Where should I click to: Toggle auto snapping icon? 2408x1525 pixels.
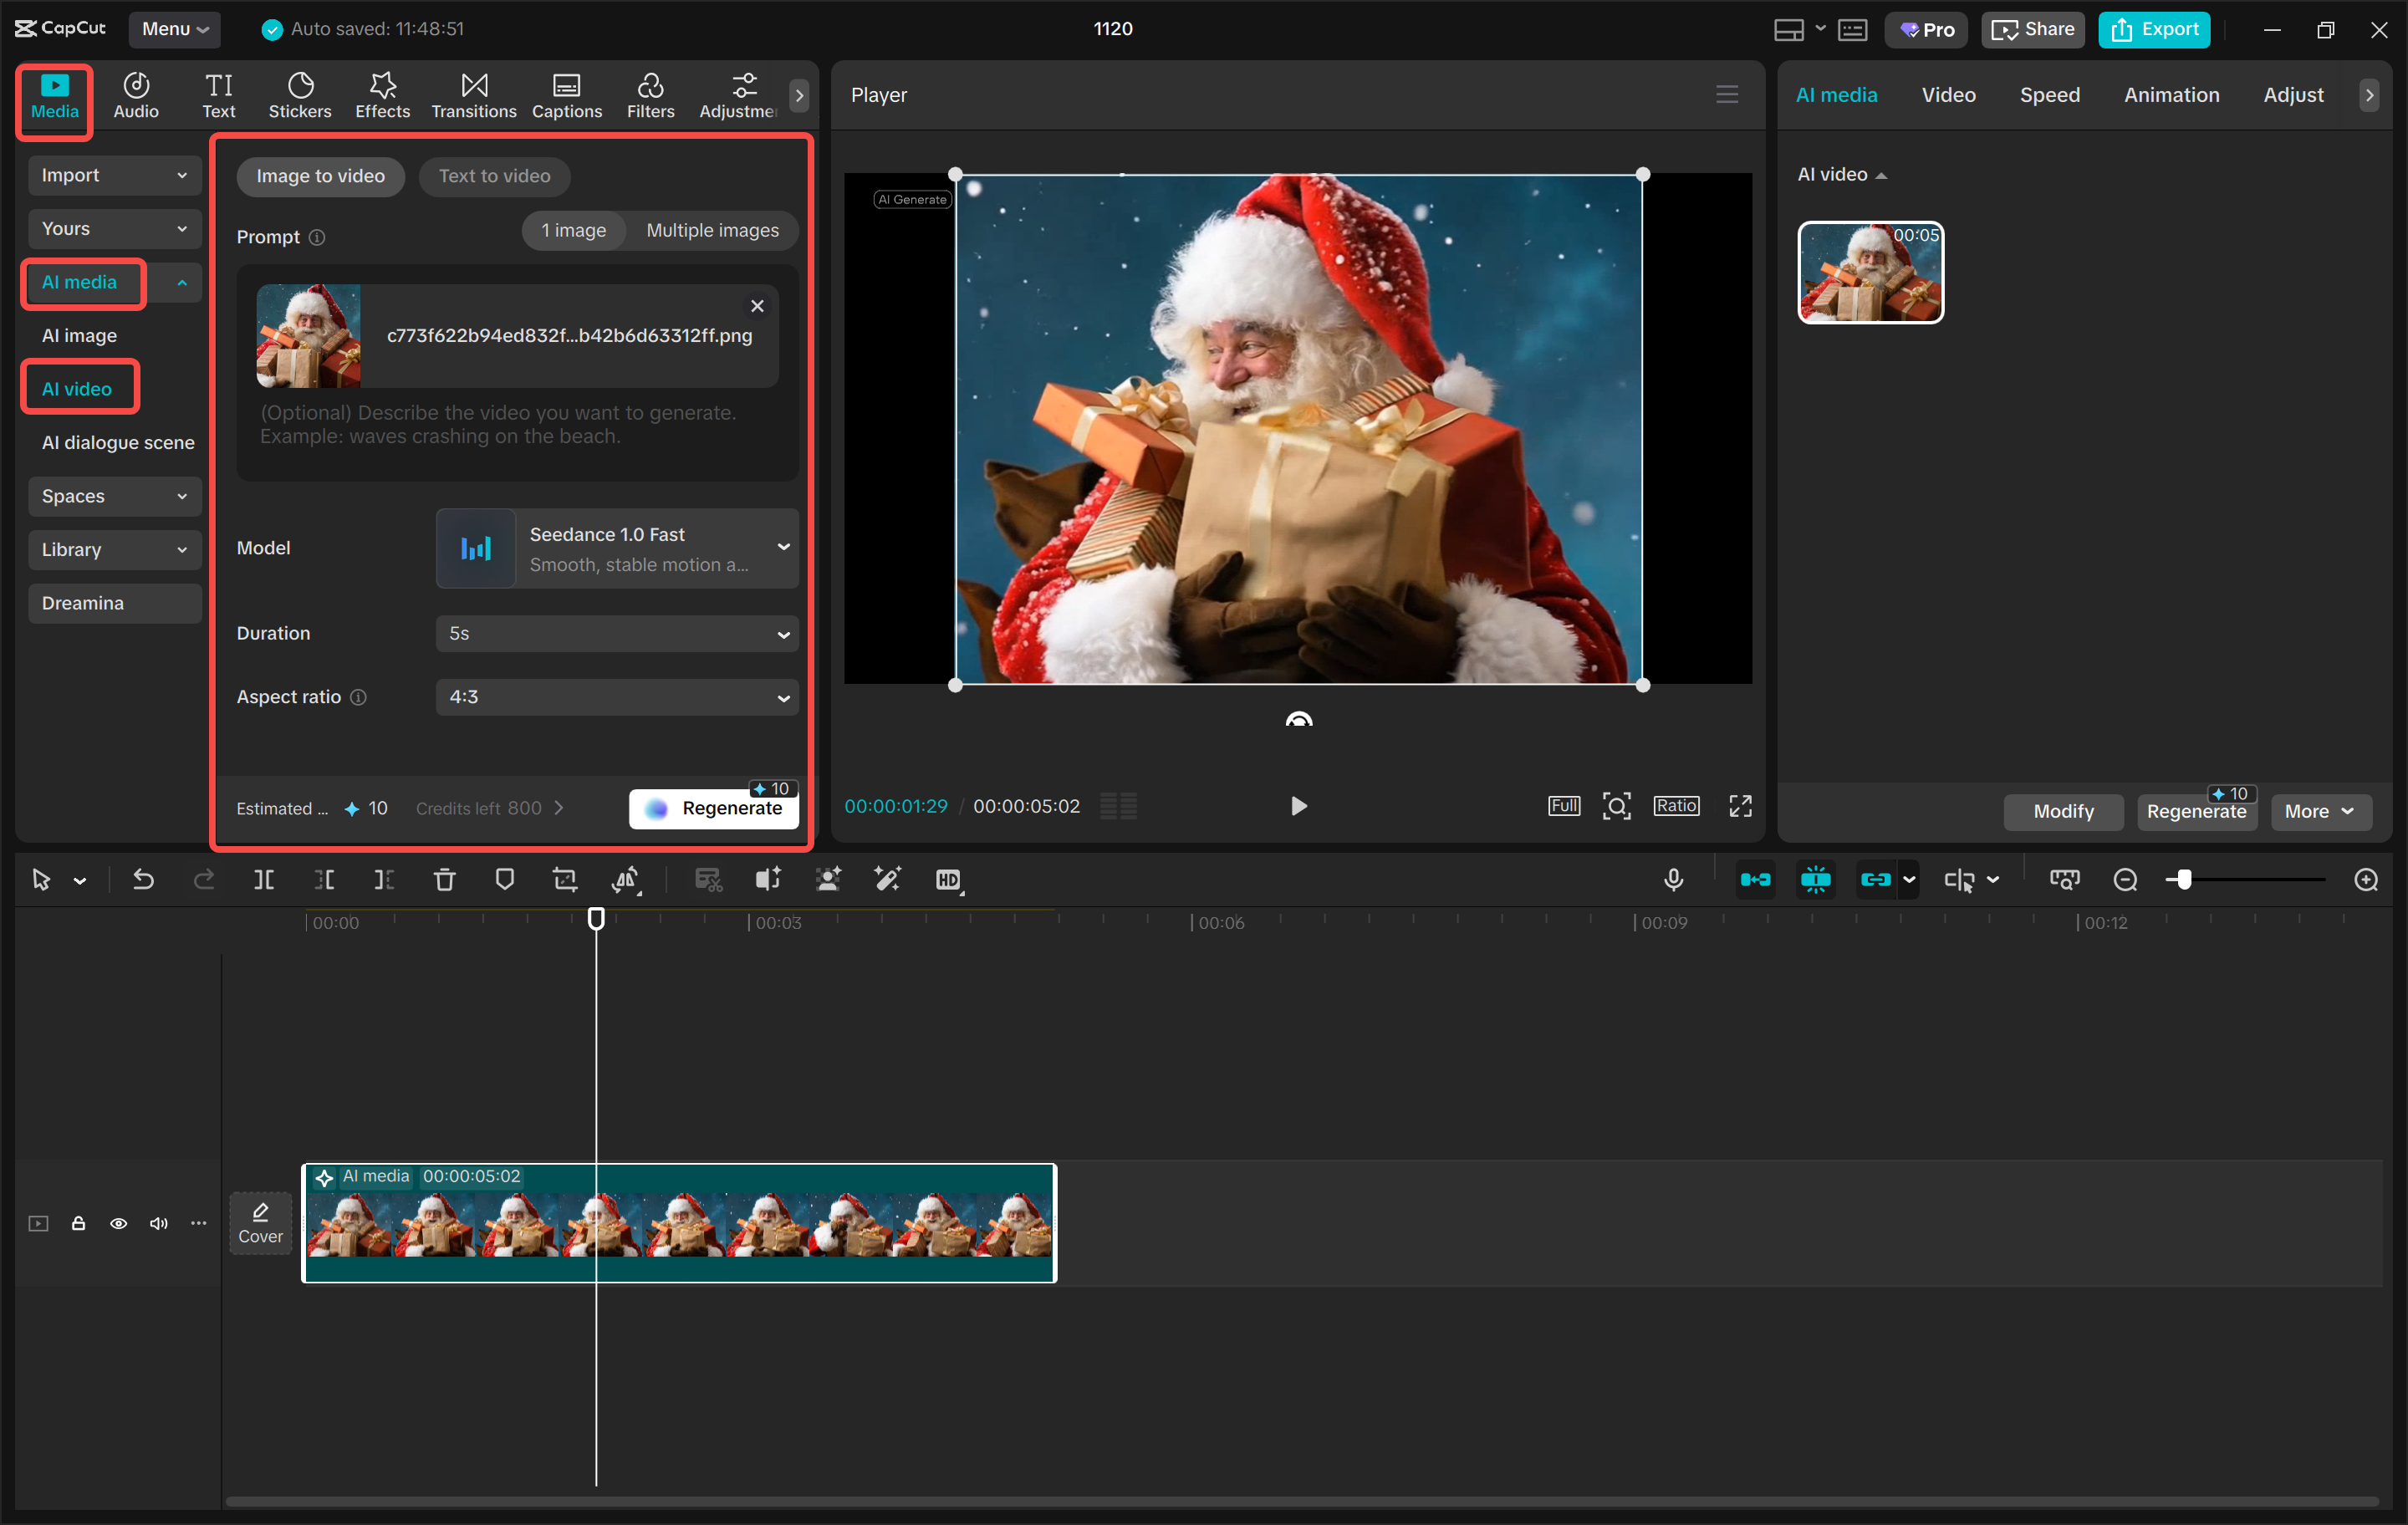1816,880
